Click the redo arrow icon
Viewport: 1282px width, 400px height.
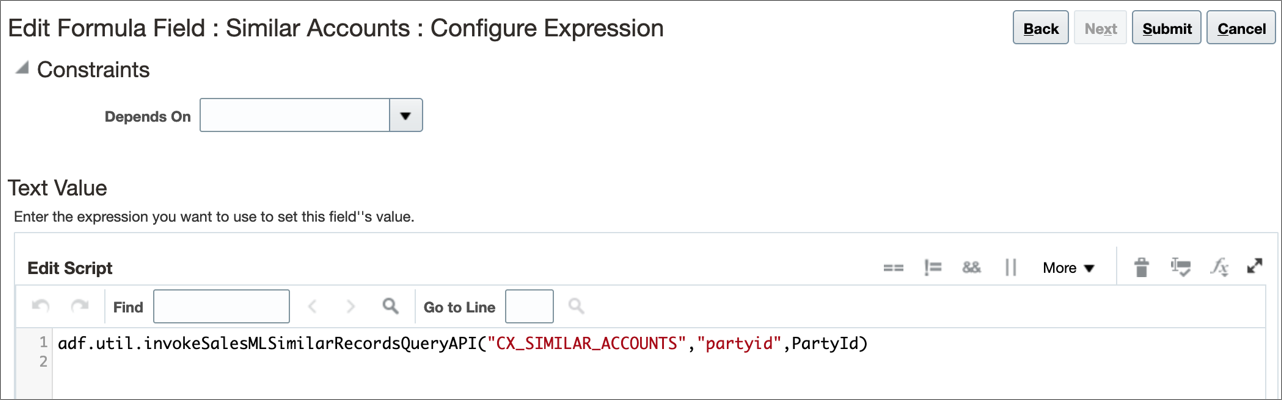click(79, 306)
